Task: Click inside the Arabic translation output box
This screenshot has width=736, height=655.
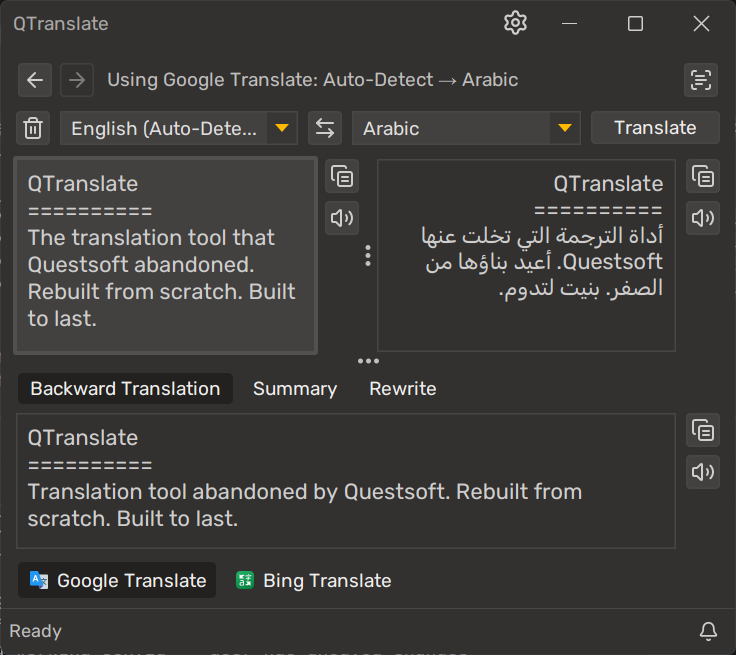Action: click(x=526, y=255)
